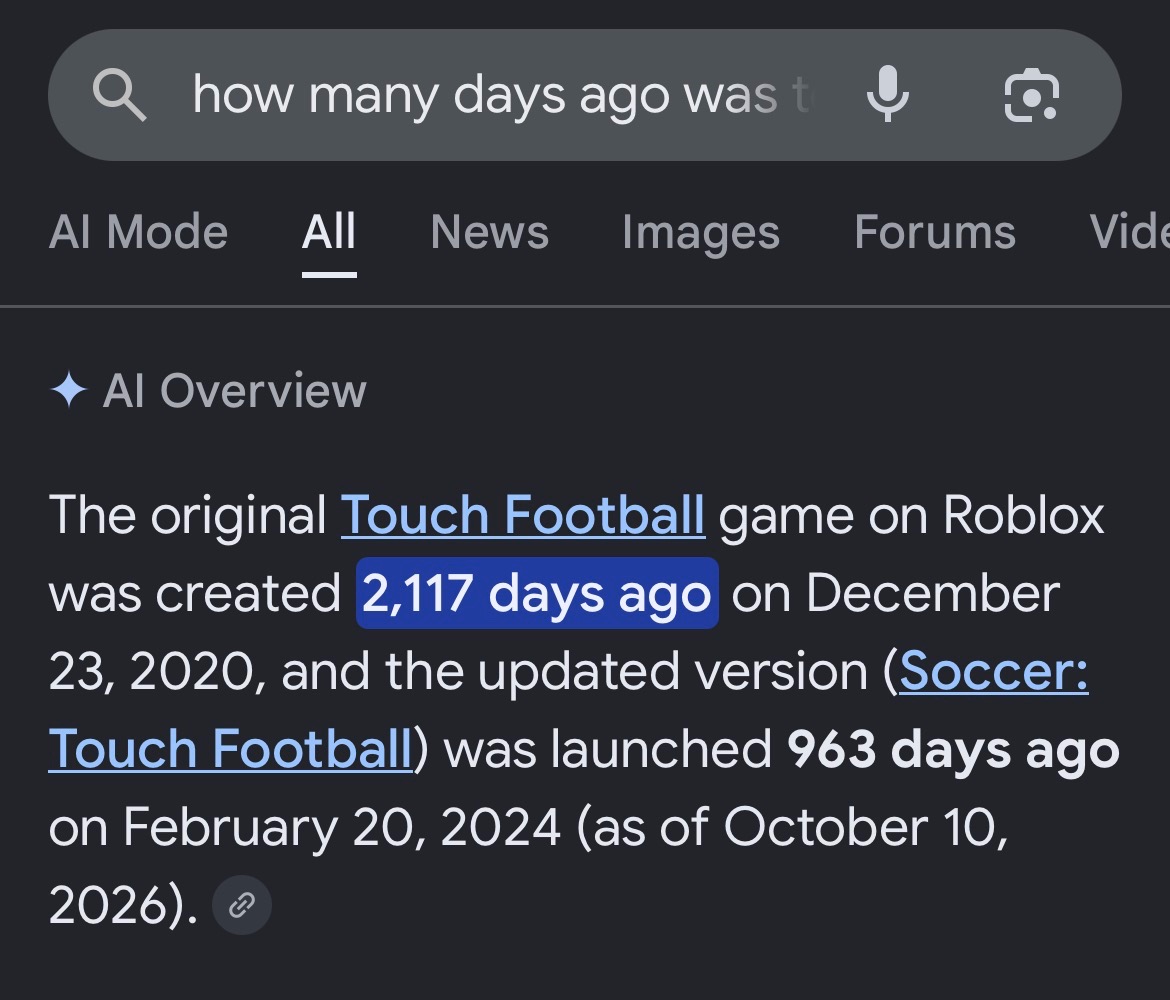Switch to the AI Mode tab

point(138,231)
